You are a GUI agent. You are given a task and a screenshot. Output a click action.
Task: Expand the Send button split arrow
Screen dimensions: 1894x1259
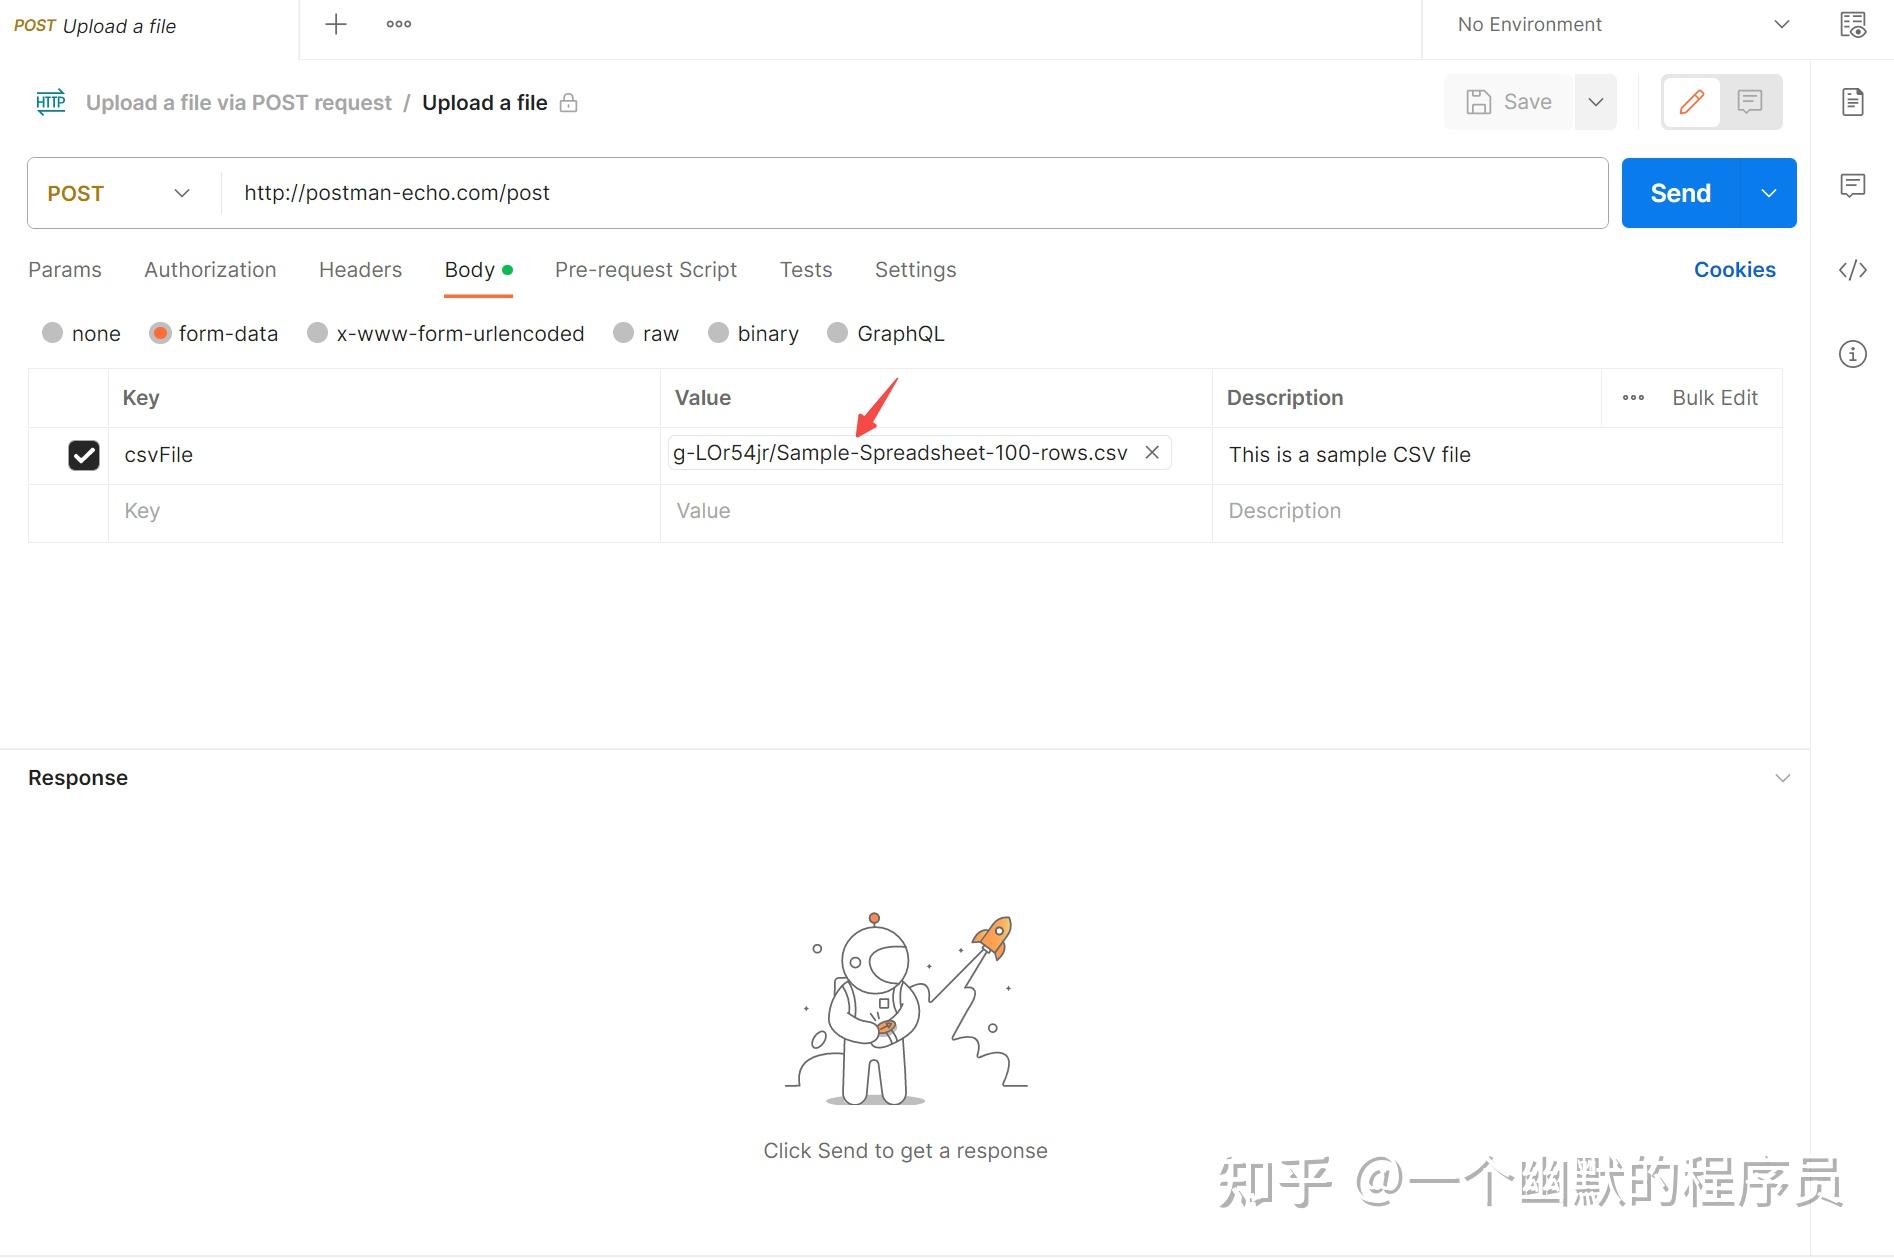click(1768, 192)
